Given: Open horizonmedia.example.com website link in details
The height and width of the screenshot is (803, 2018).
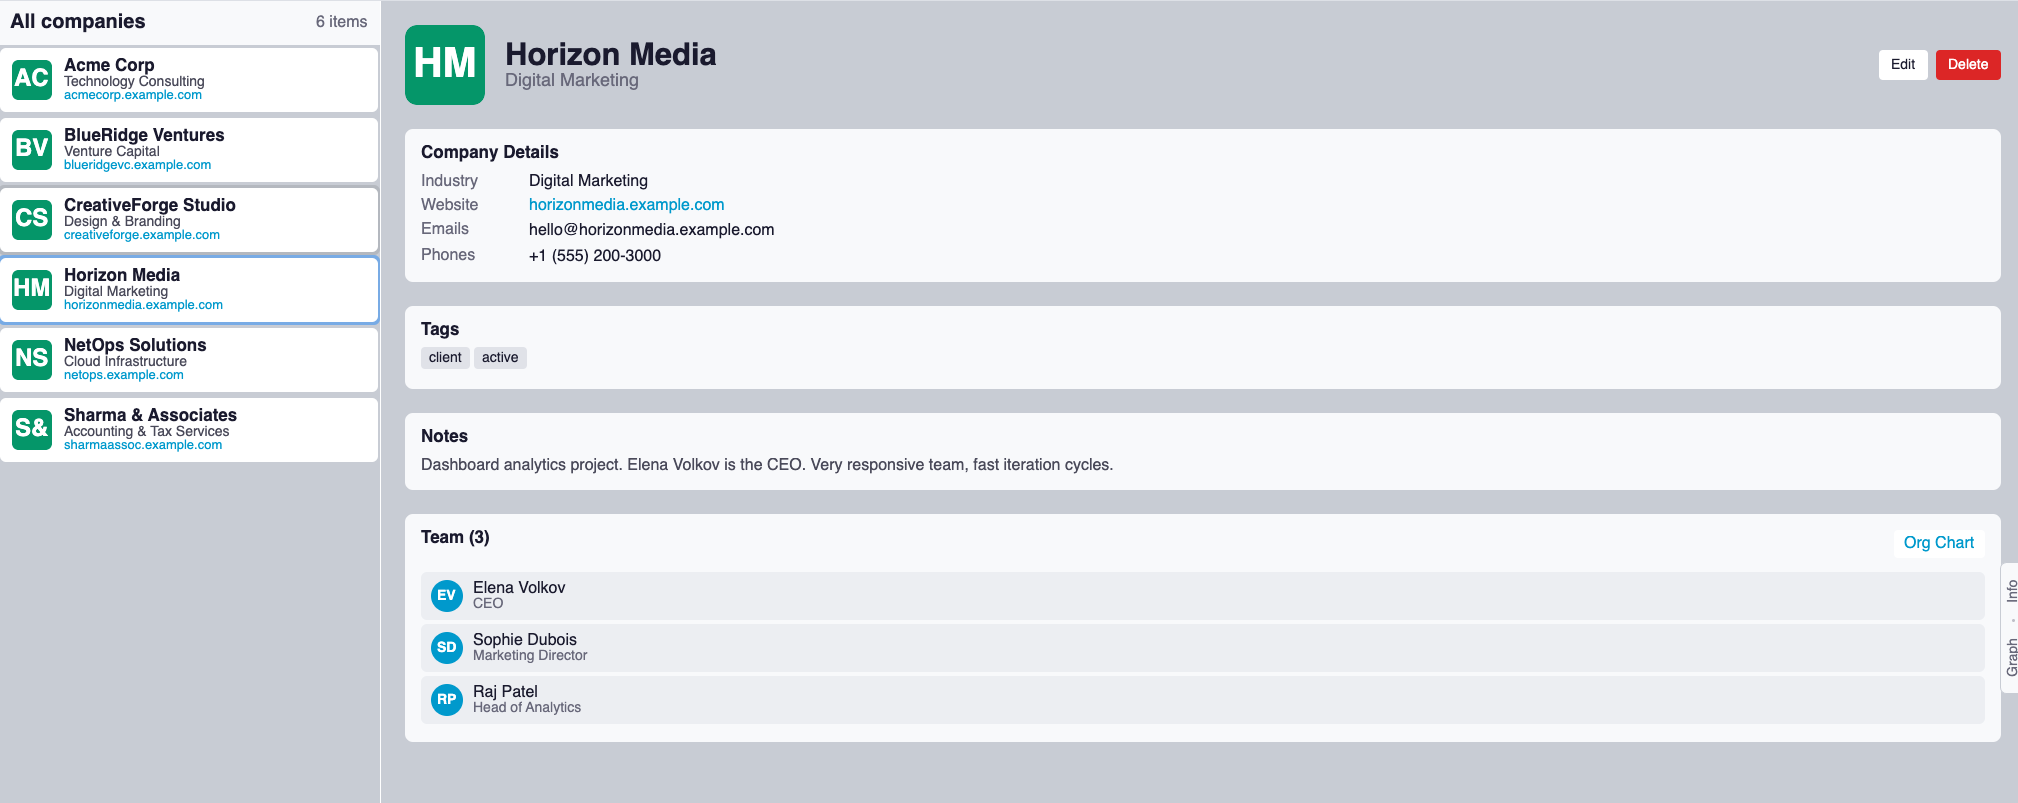Looking at the screenshot, I should 626,205.
